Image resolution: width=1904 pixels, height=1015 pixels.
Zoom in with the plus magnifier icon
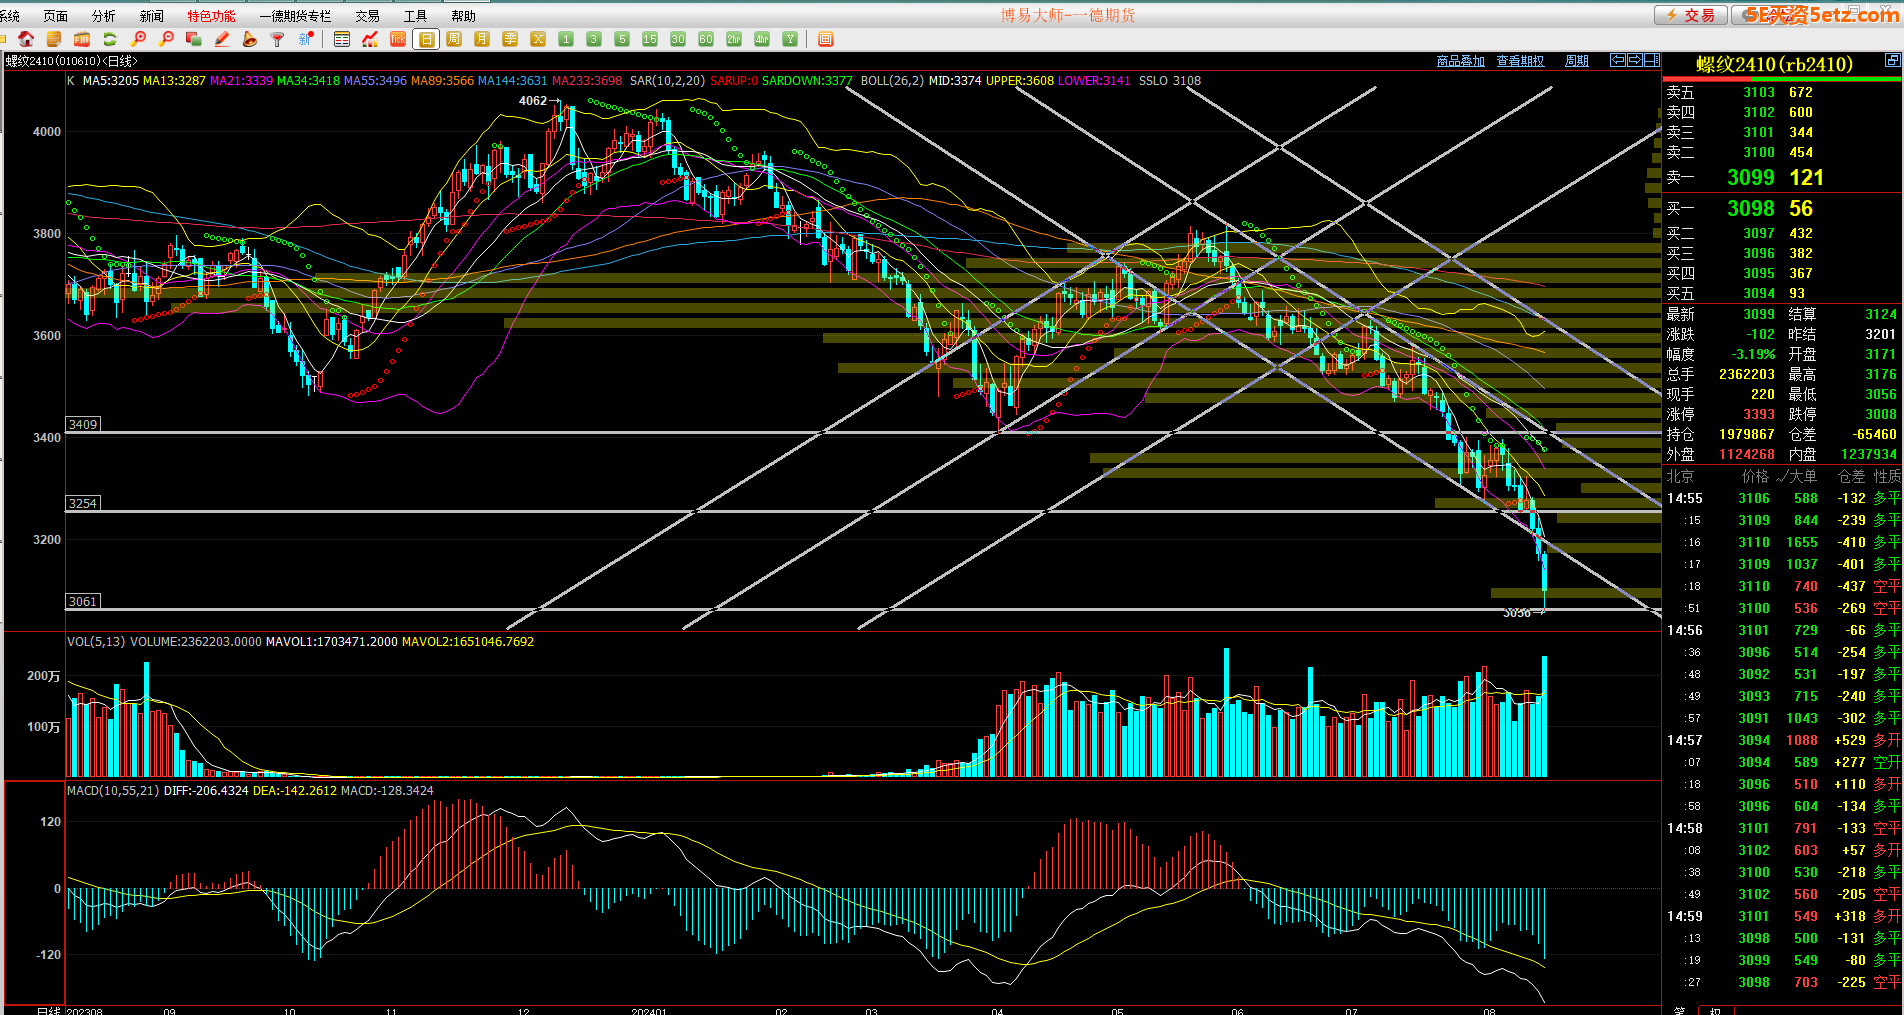(138, 39)
